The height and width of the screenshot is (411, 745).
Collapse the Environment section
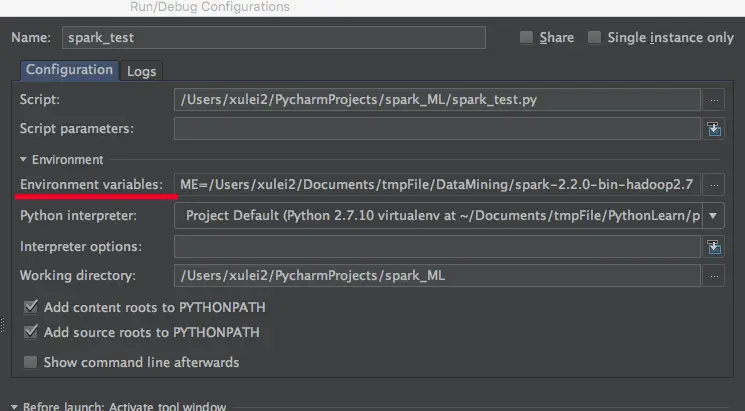click(x=23, y=160)
